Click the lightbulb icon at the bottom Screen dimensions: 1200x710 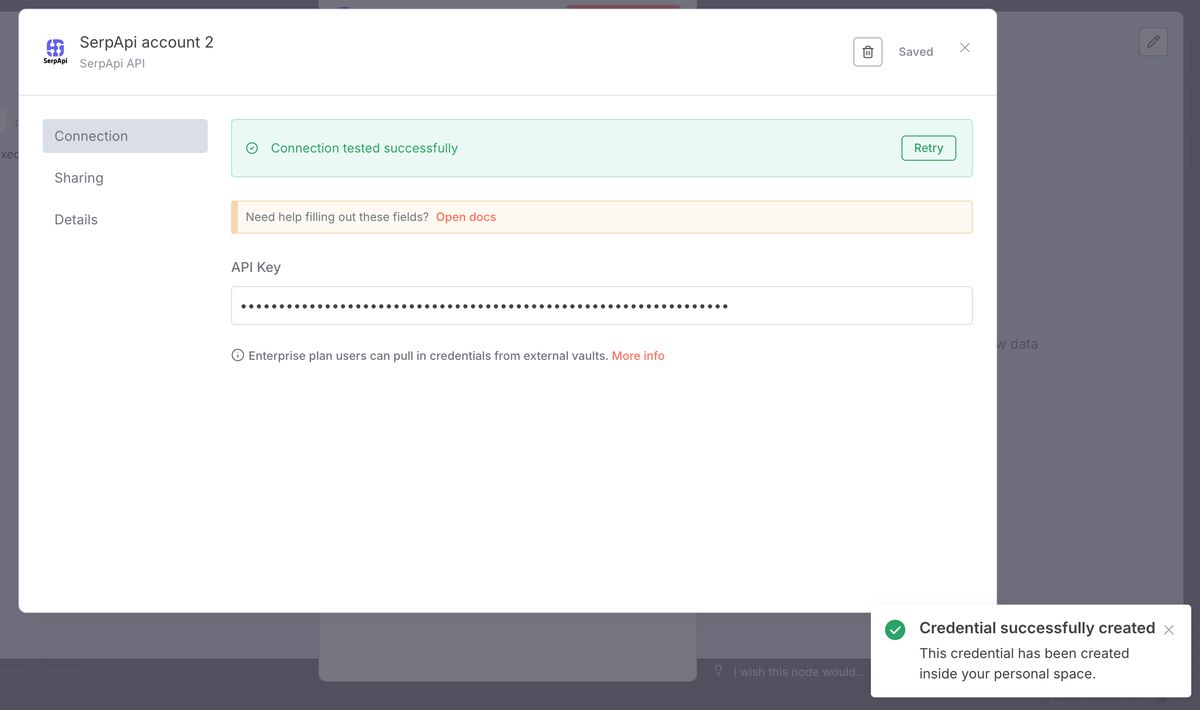click(x=718, y=671)
